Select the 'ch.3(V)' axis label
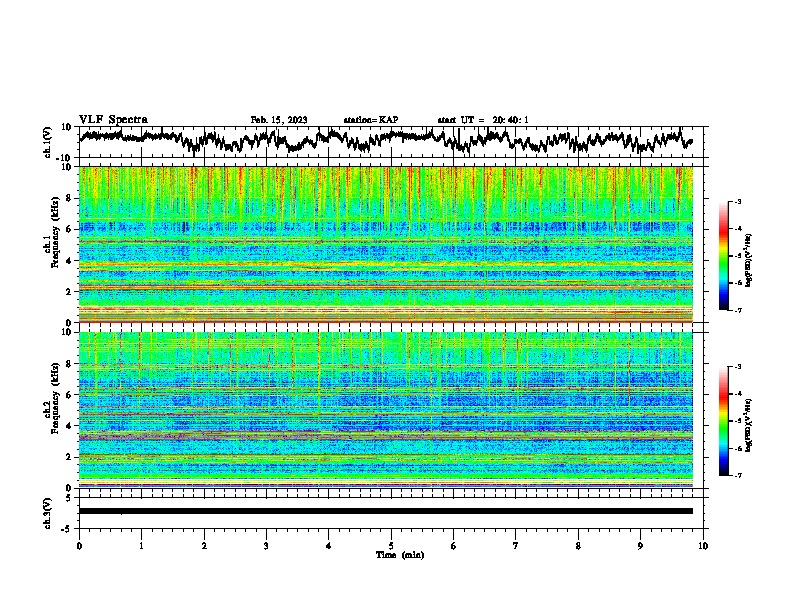792x612 pixels. coord(48,513)
